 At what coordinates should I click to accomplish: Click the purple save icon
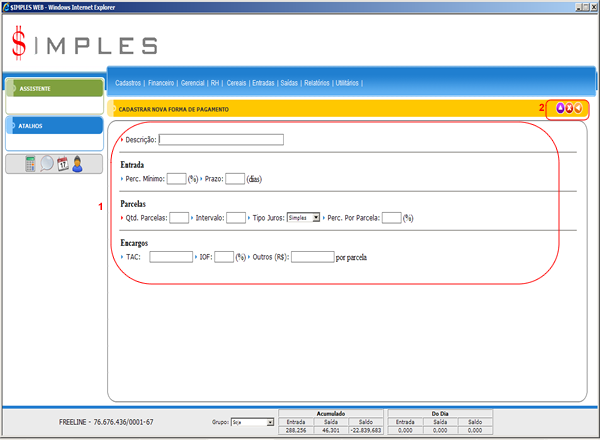(559, 108)
